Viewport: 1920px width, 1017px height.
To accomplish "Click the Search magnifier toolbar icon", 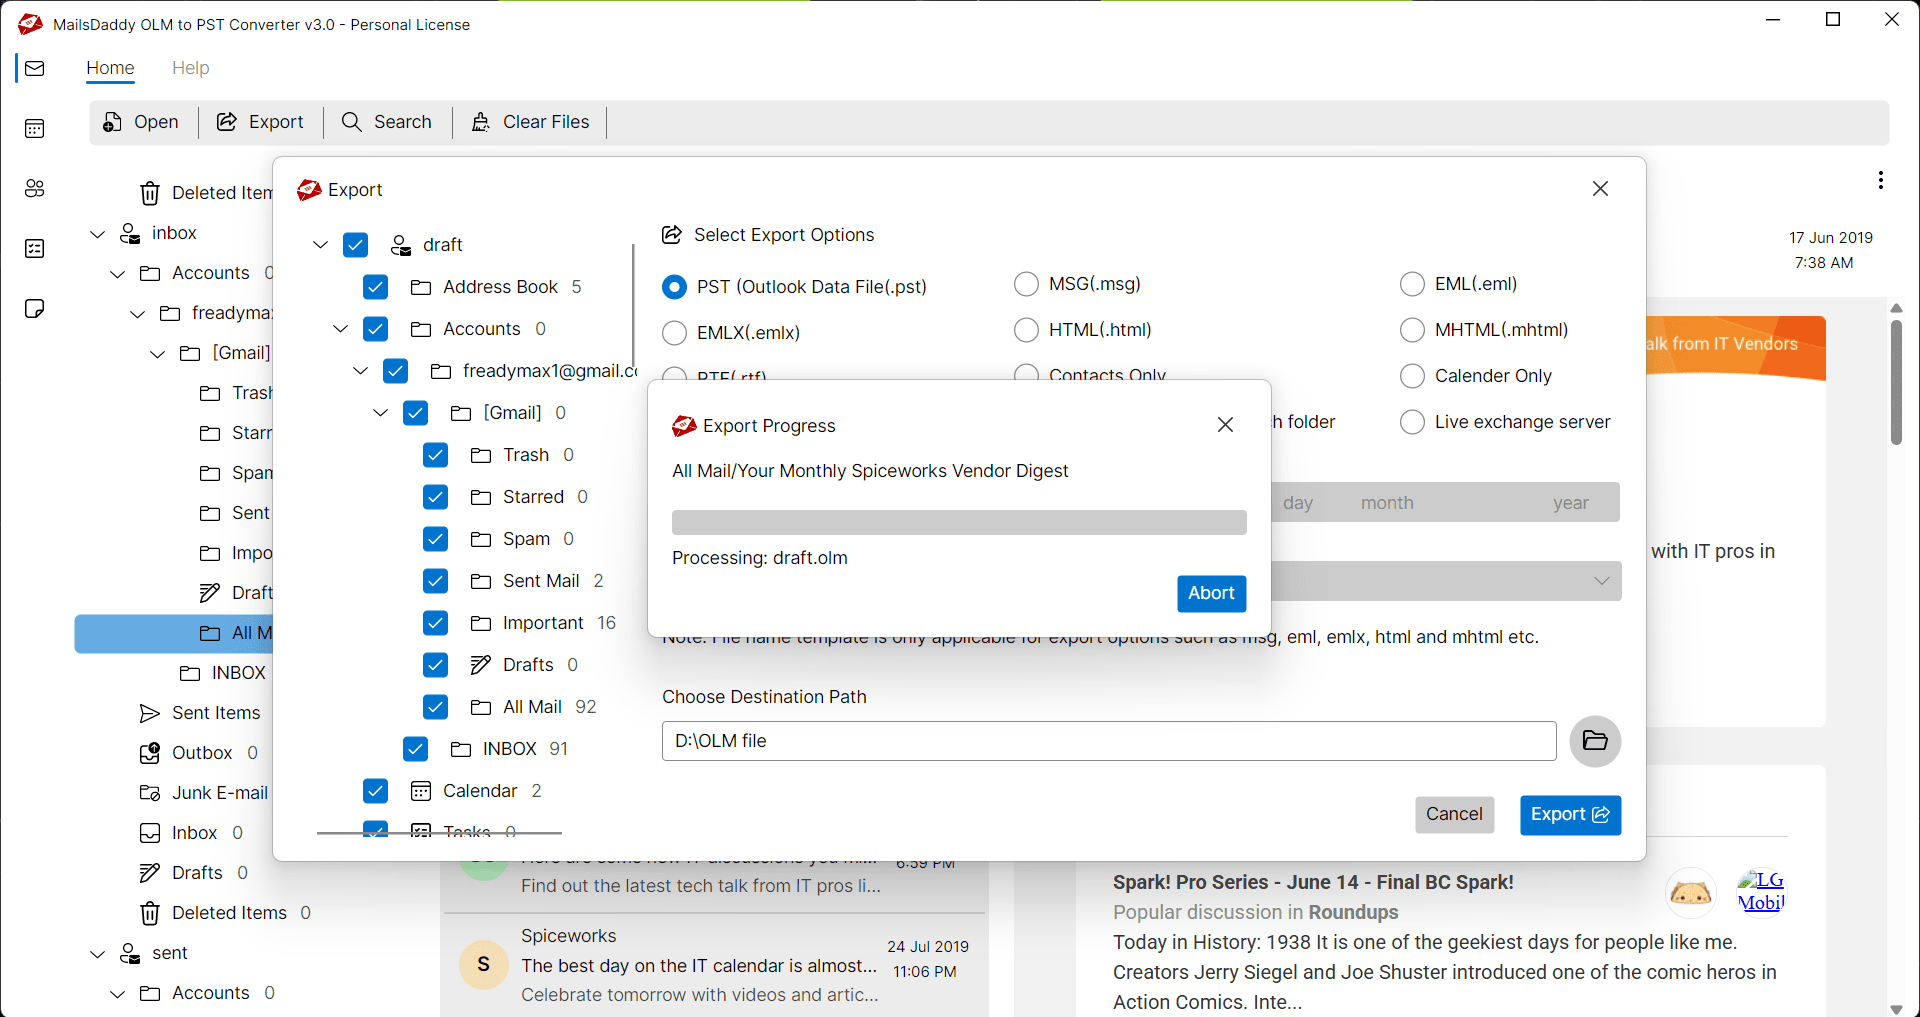I will pos(351,122).
